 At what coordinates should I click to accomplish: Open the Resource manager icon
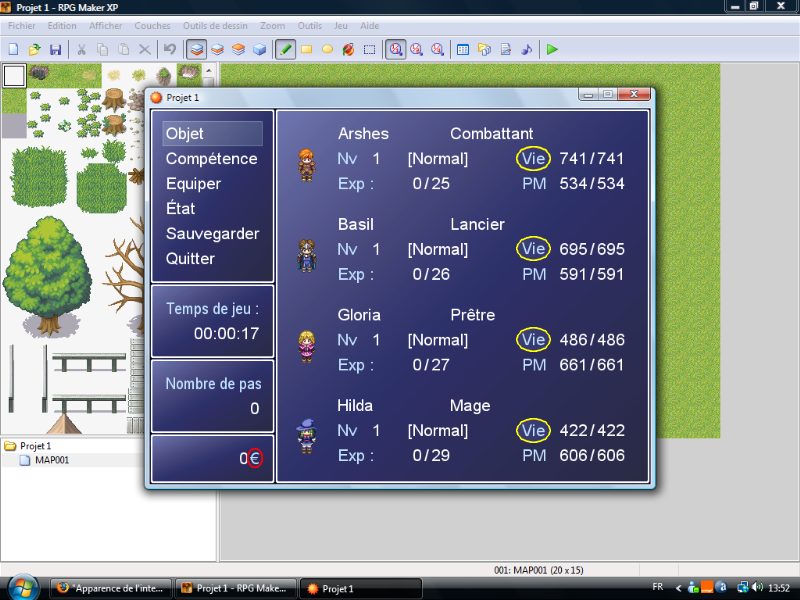coord(484,49)
